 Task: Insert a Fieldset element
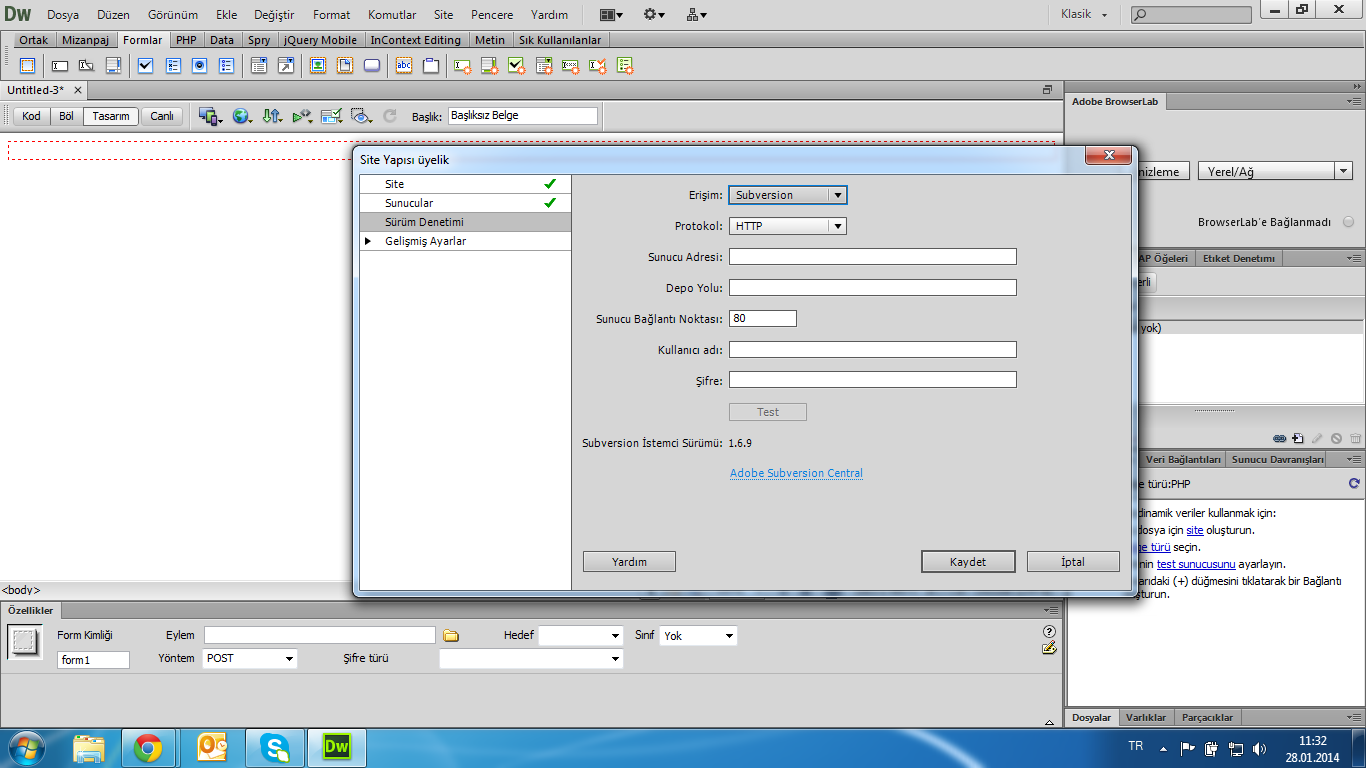[431, 66]
